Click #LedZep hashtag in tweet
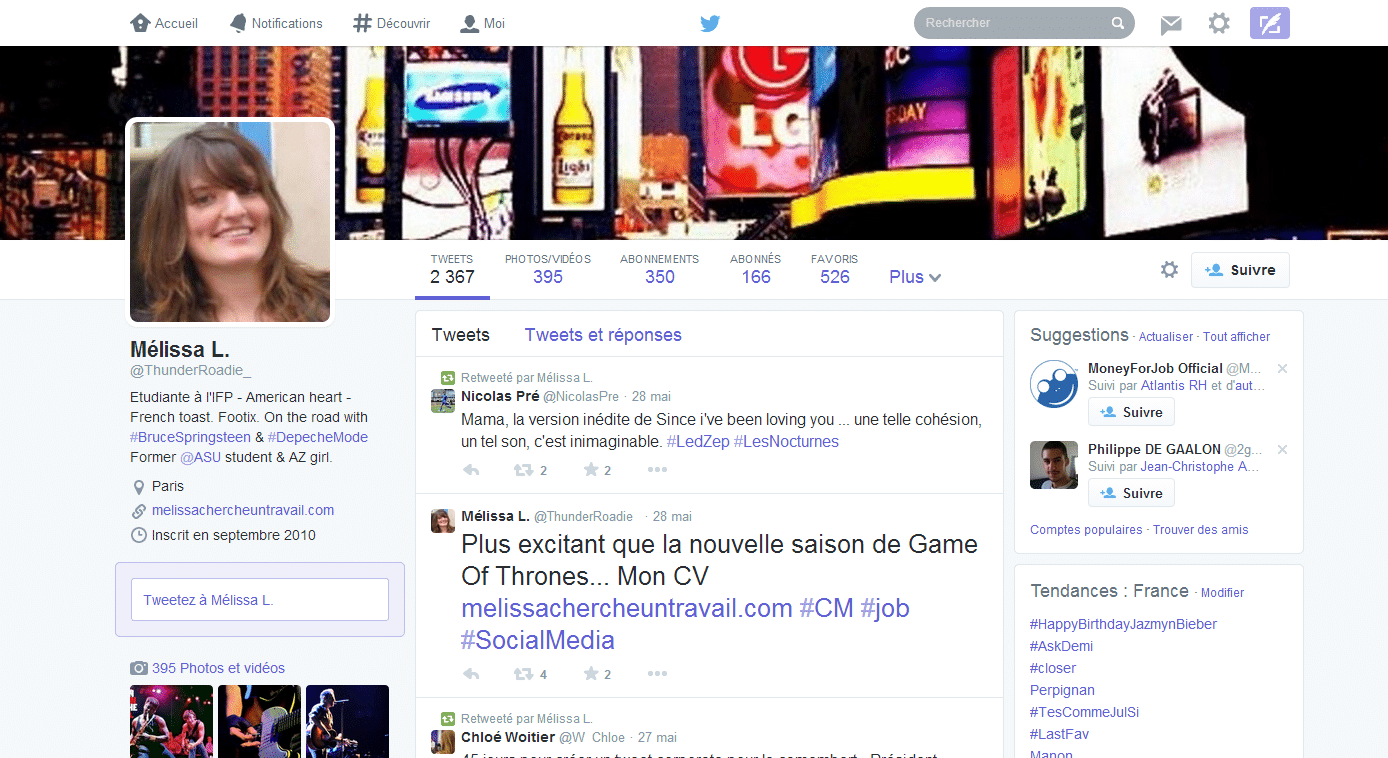Screen dimensions: 1388x758 click(698, 441)
